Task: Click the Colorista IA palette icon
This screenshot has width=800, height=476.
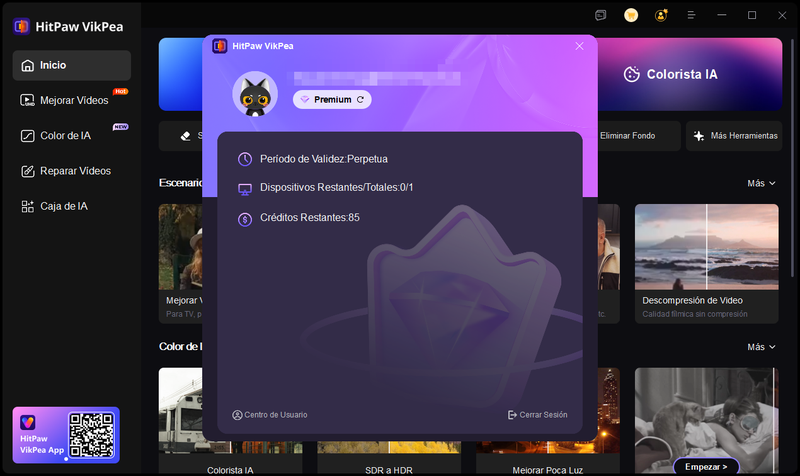Action: coord(632,74)
